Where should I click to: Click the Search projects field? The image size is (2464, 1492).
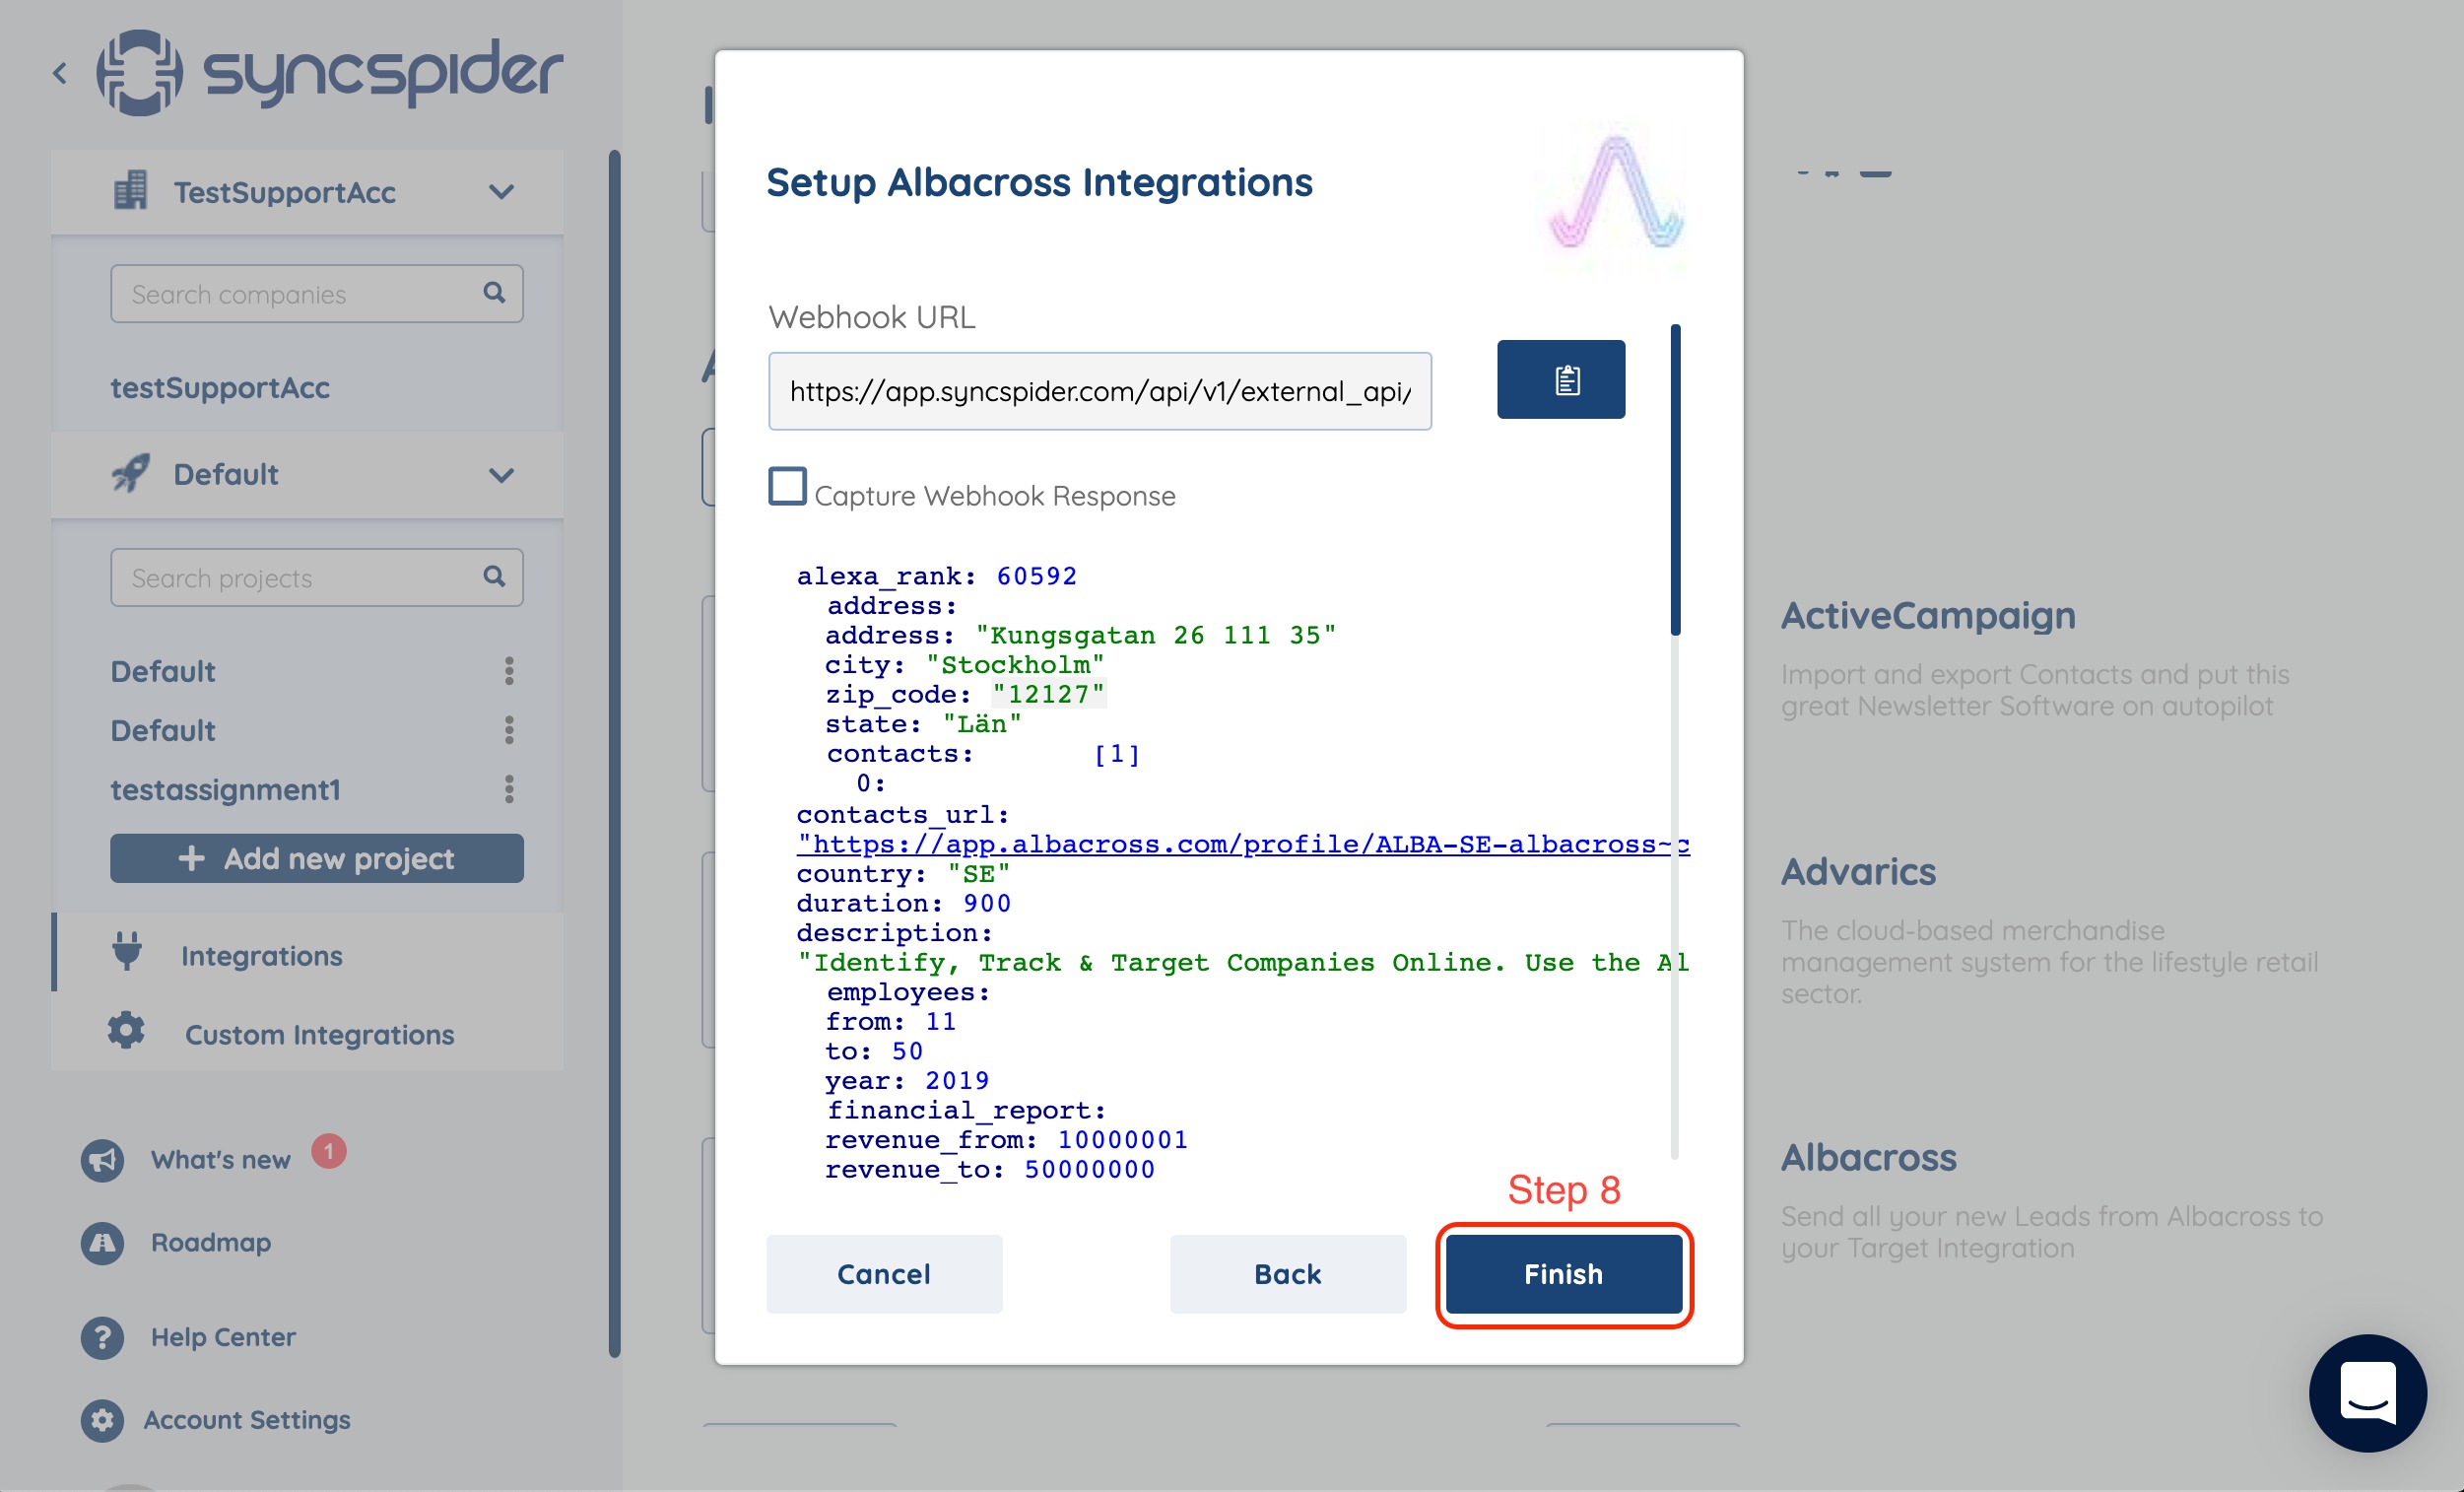(316, 577)
